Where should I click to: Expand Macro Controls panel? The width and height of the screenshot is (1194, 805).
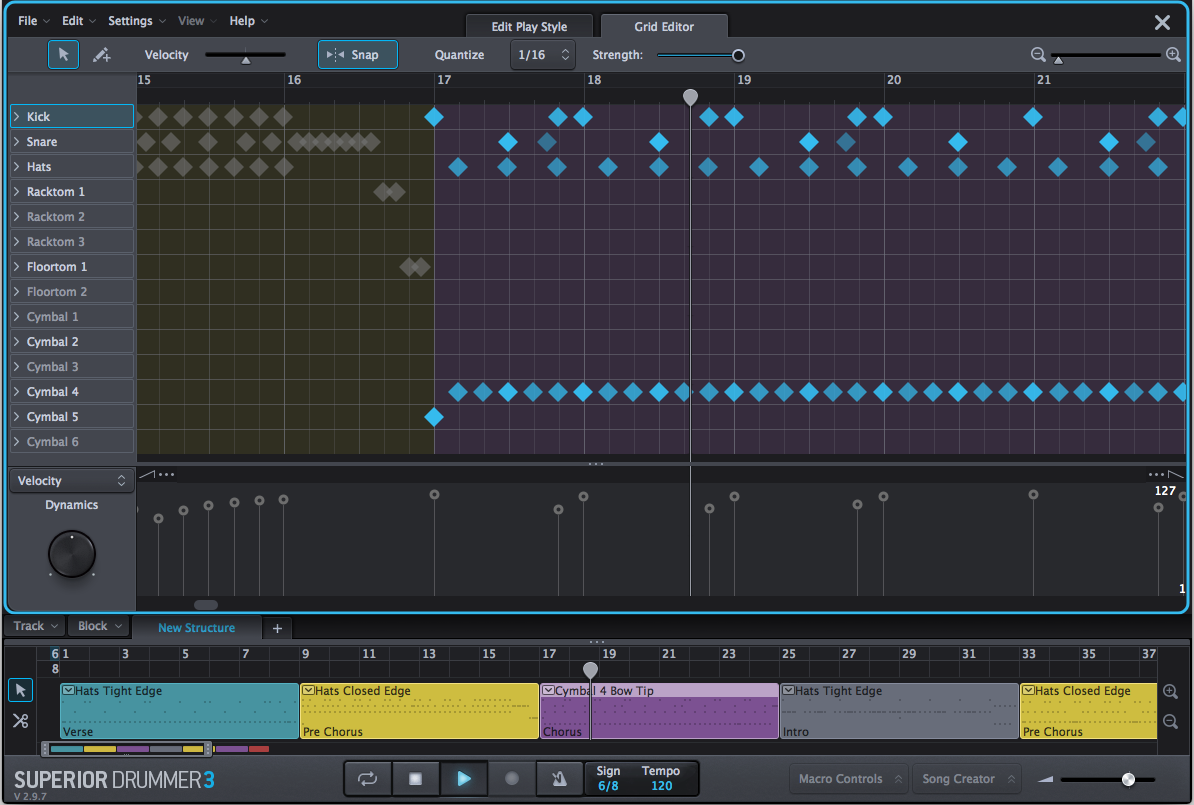pos(849,778)
